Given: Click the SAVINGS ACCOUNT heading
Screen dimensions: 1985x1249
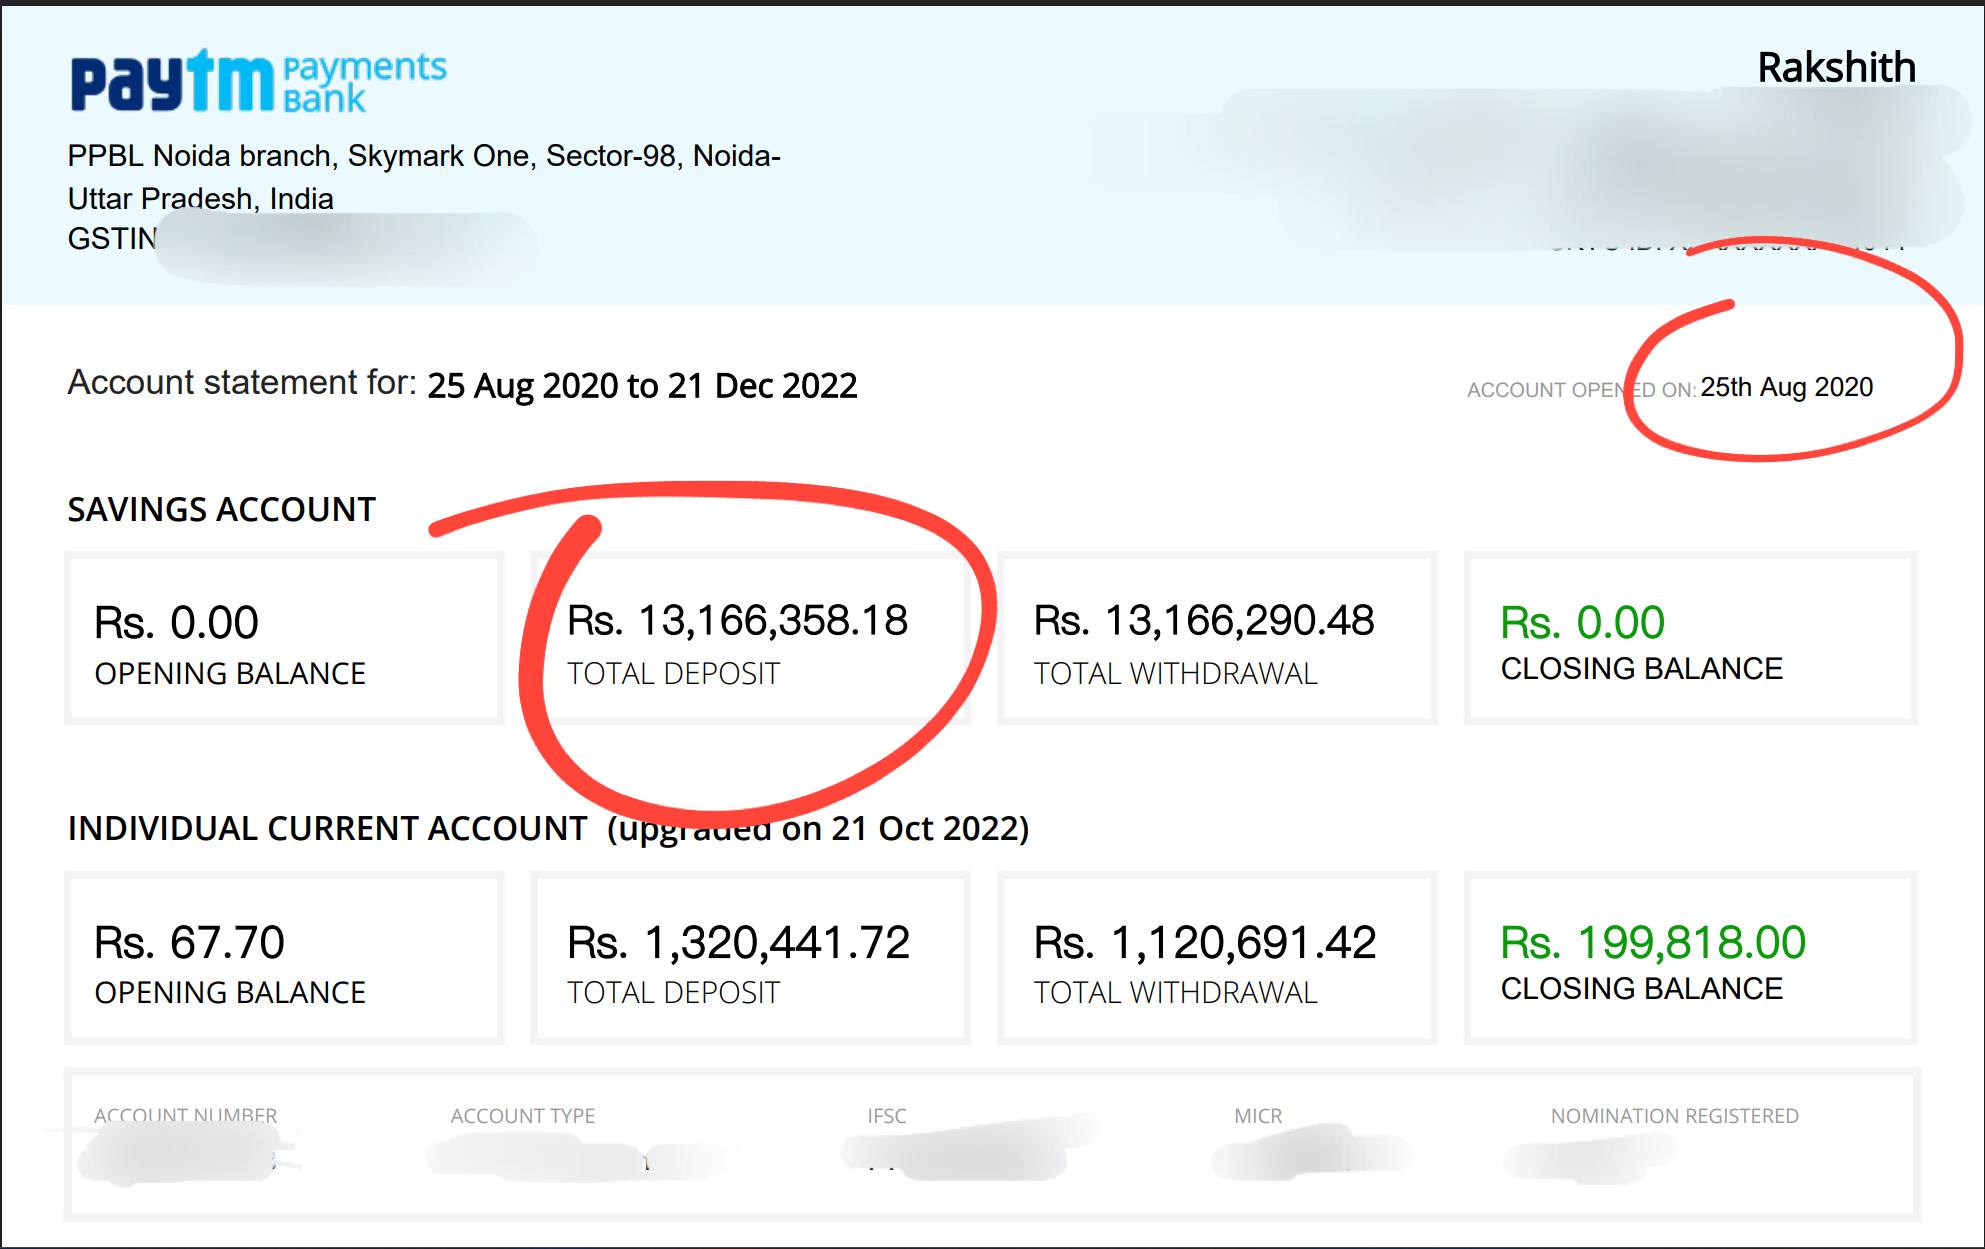Looking at the screenshot, I should pos(221,510).
